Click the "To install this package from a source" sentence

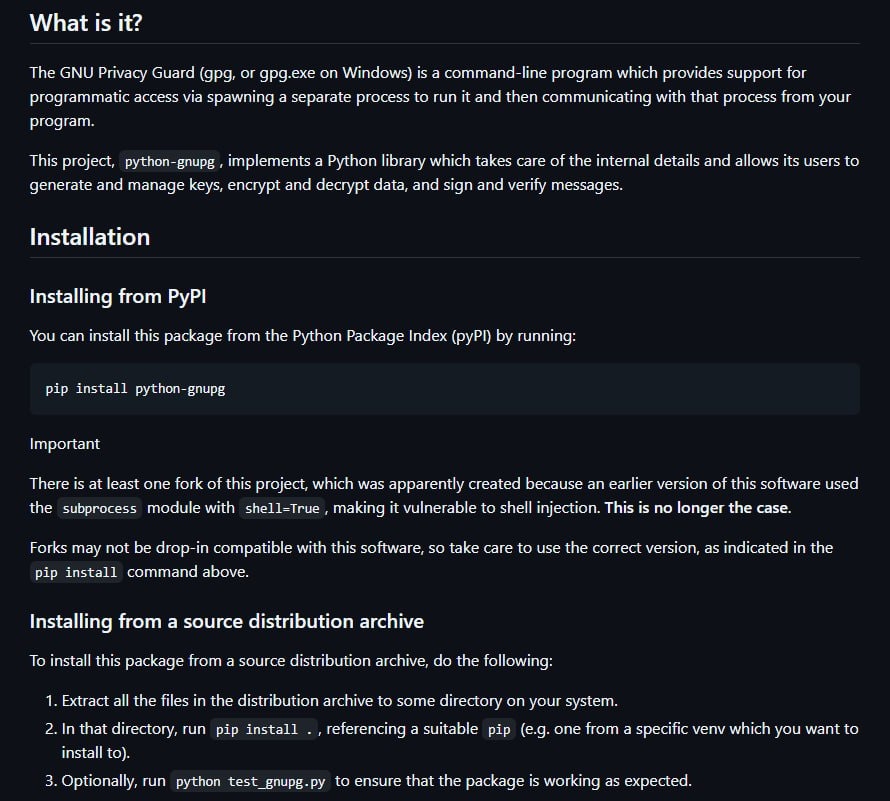point(290,660)
